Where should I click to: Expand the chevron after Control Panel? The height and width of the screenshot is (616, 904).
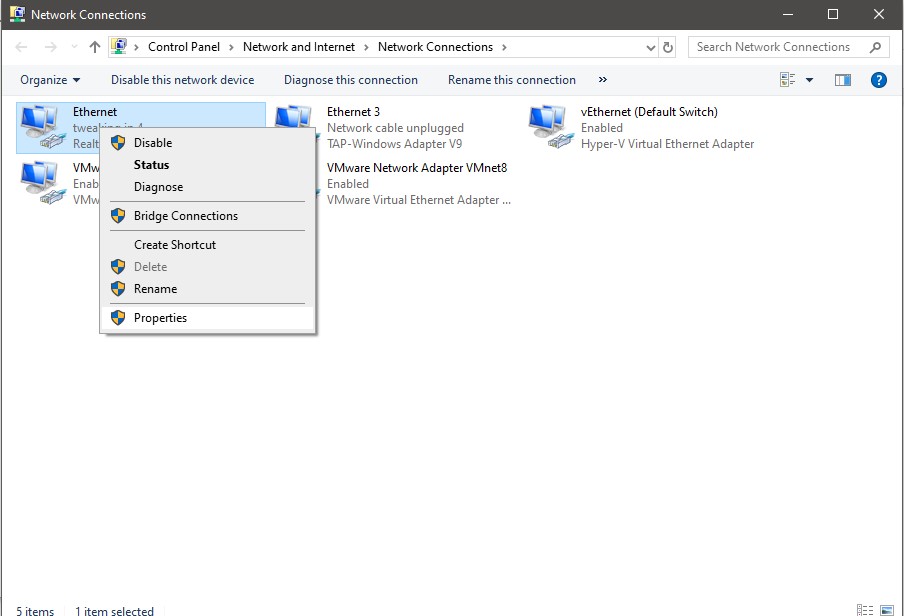[231, 47]
